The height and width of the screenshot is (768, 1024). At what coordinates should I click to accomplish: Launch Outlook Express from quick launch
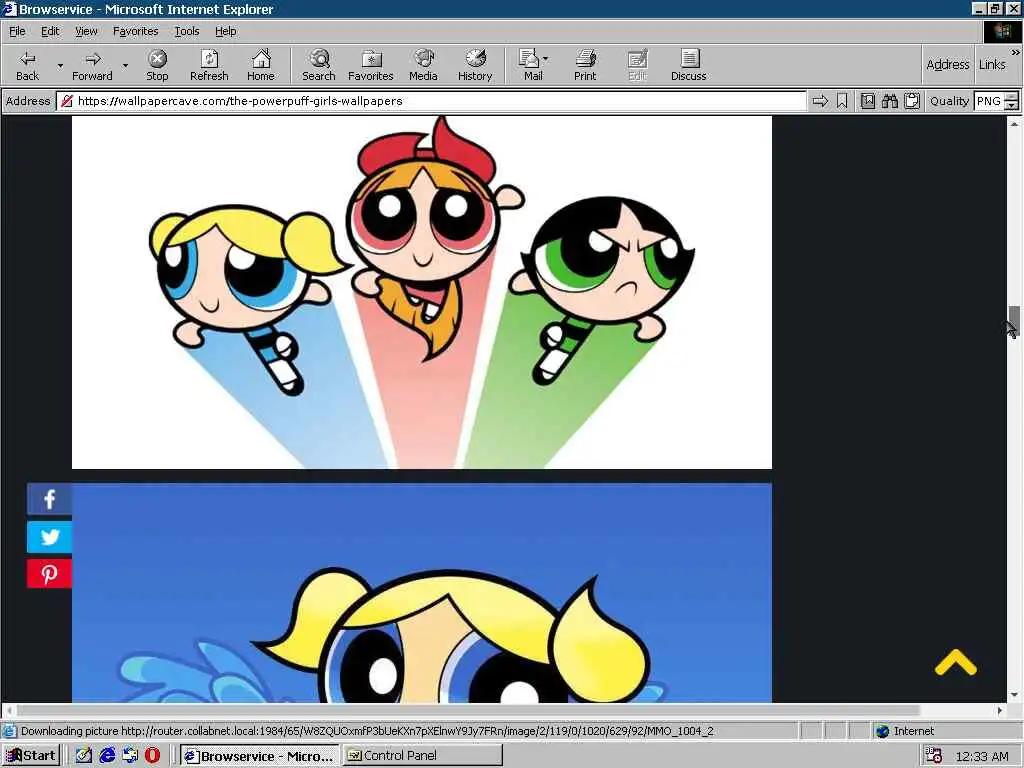coord(130,756)
